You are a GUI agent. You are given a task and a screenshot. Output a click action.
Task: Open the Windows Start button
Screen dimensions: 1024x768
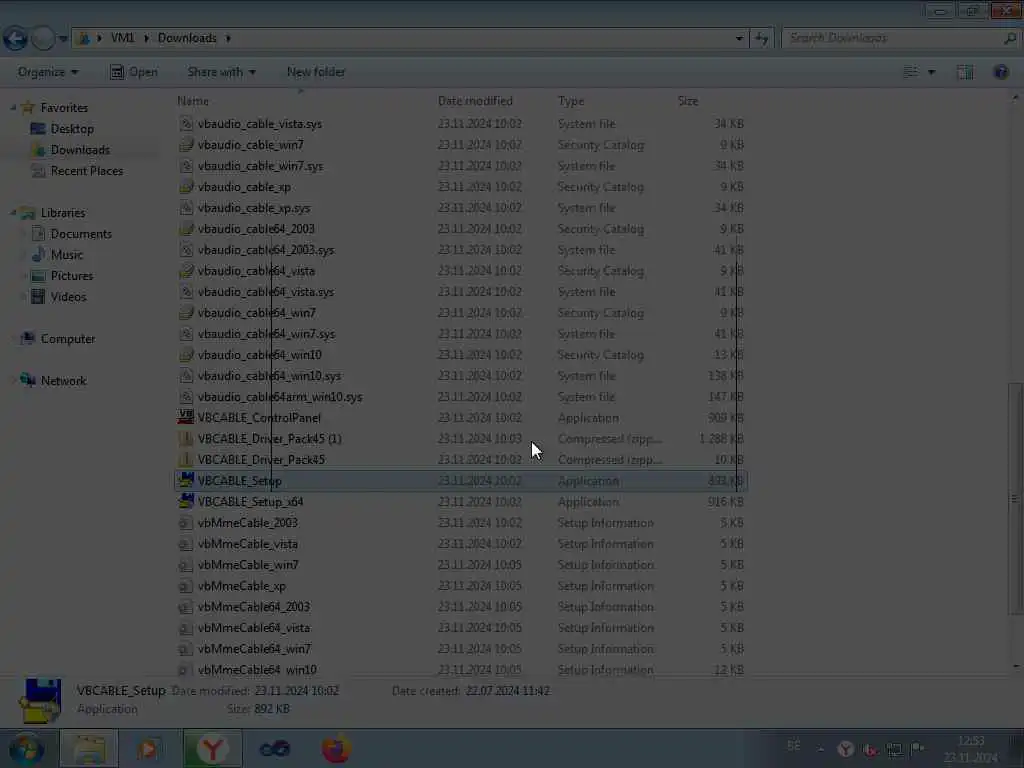(26, 749)
